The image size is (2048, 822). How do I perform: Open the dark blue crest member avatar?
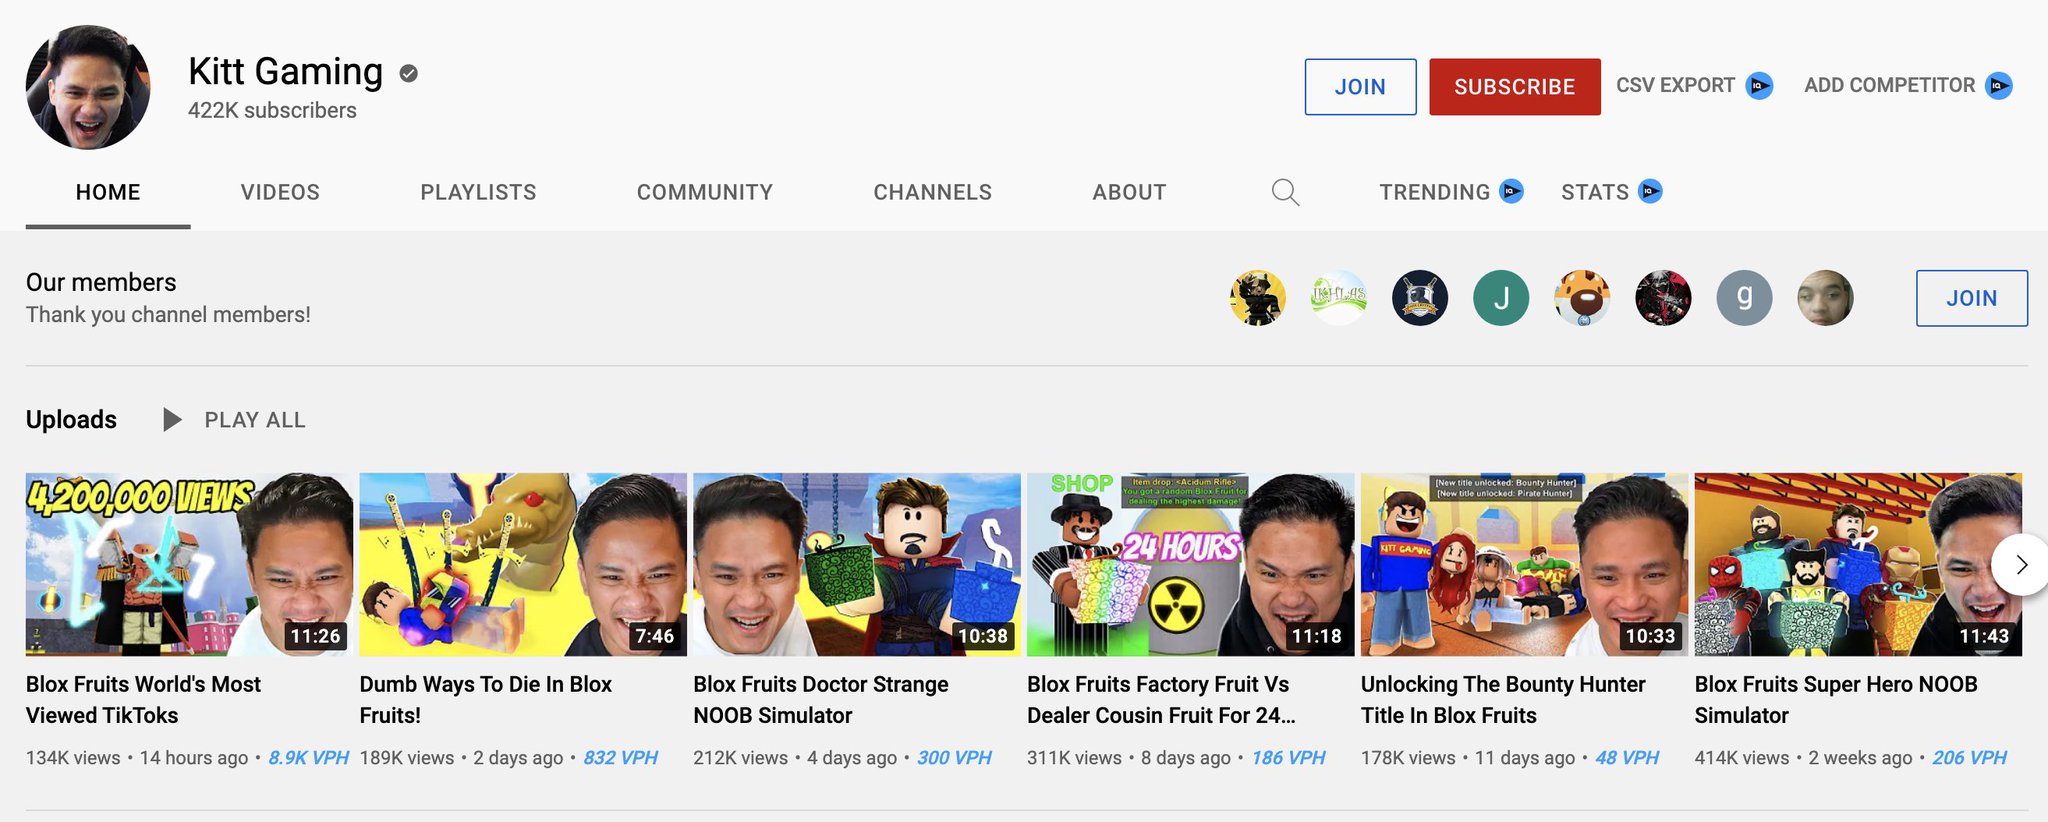coord(1420,298)
